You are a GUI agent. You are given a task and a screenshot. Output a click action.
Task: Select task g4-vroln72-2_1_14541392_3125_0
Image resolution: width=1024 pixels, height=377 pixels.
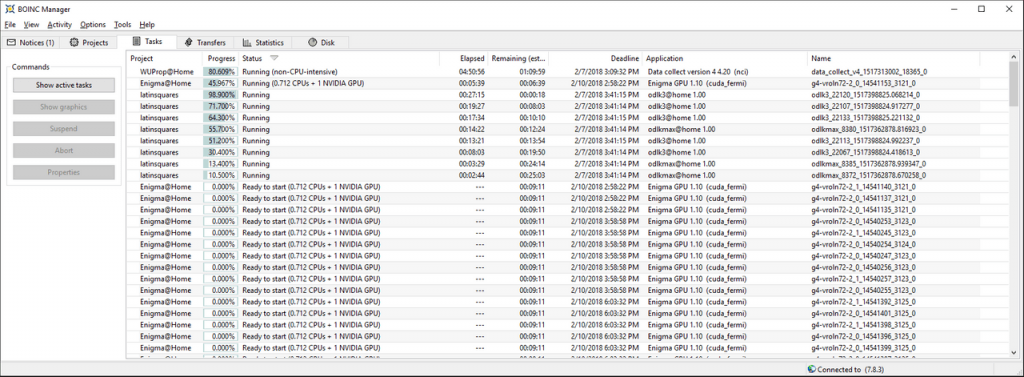pos(863,302)
